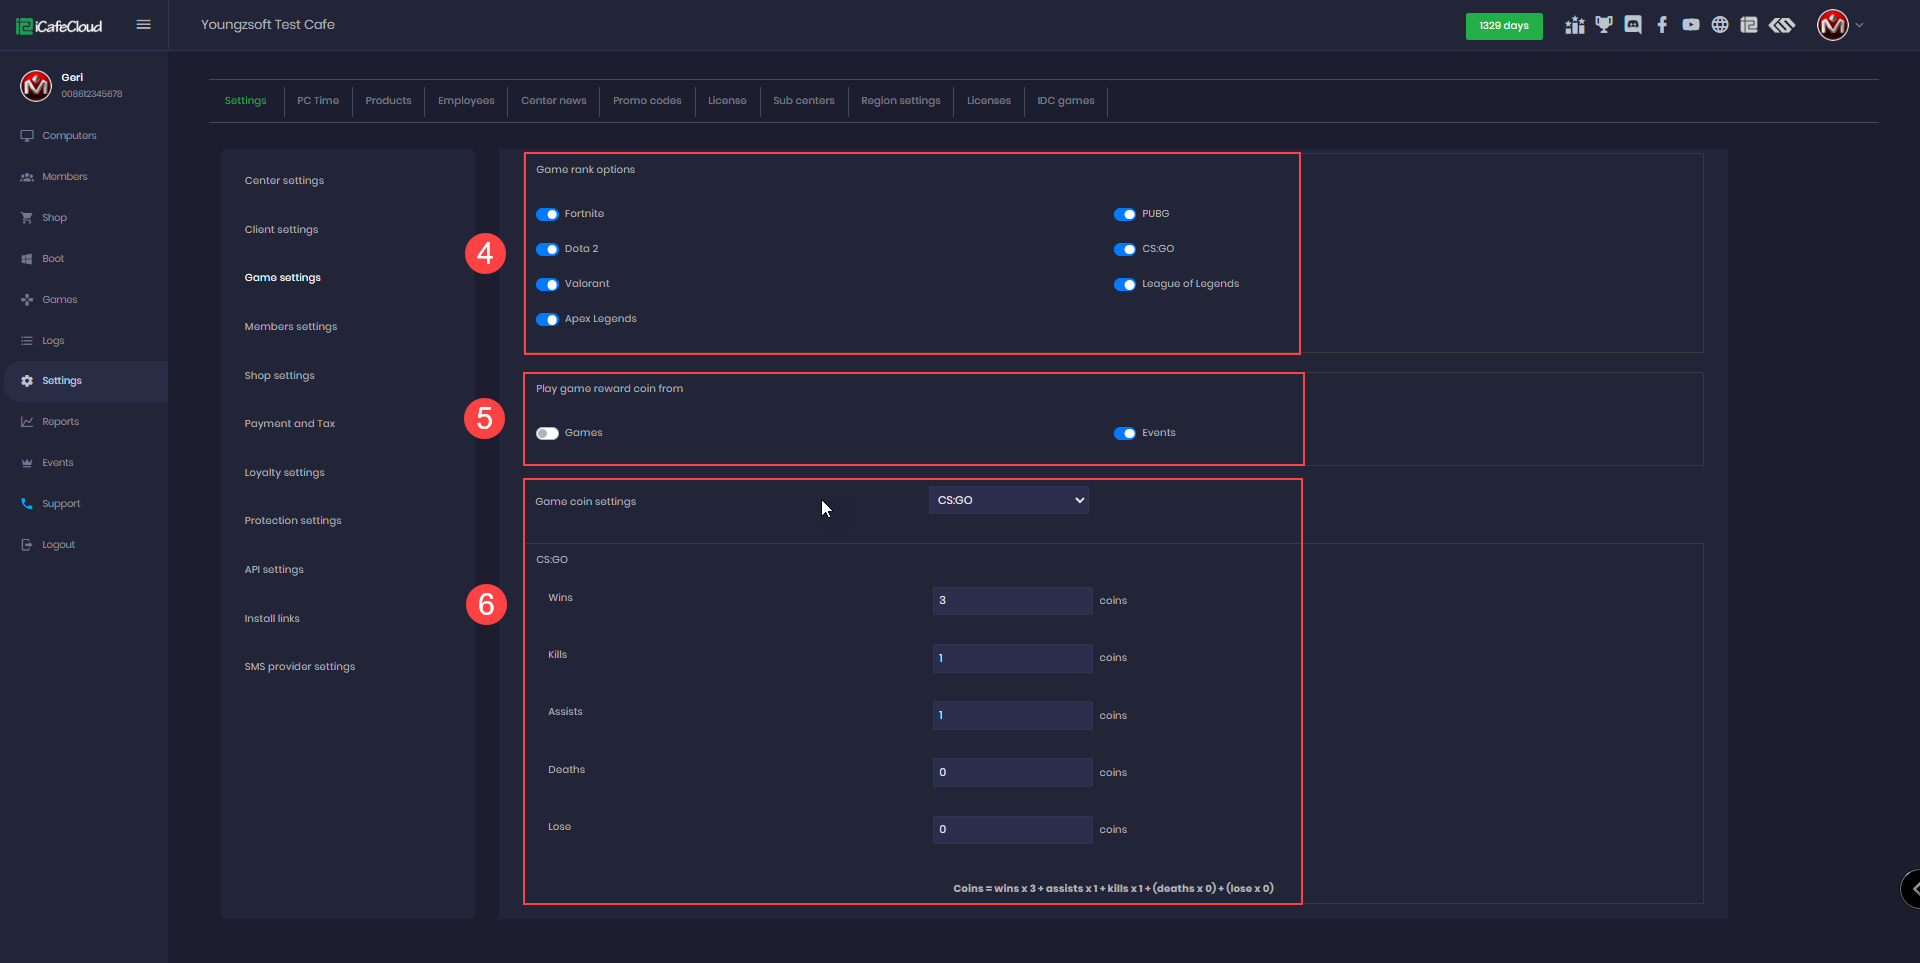The height and width of the screenshot is (963, 1920).
Task: Open Loyalty settings in settings list
Action: (x=284, y=473)
